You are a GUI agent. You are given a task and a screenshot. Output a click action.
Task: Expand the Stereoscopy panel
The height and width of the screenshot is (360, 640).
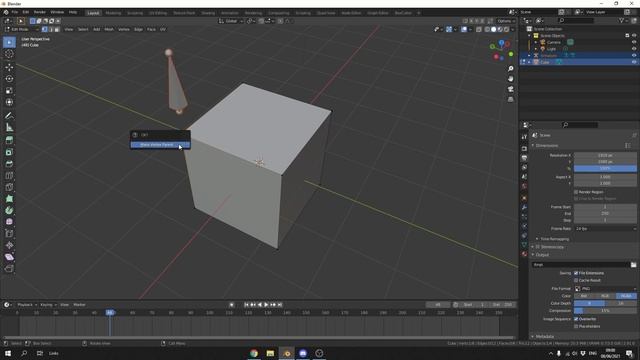point(548,247)
